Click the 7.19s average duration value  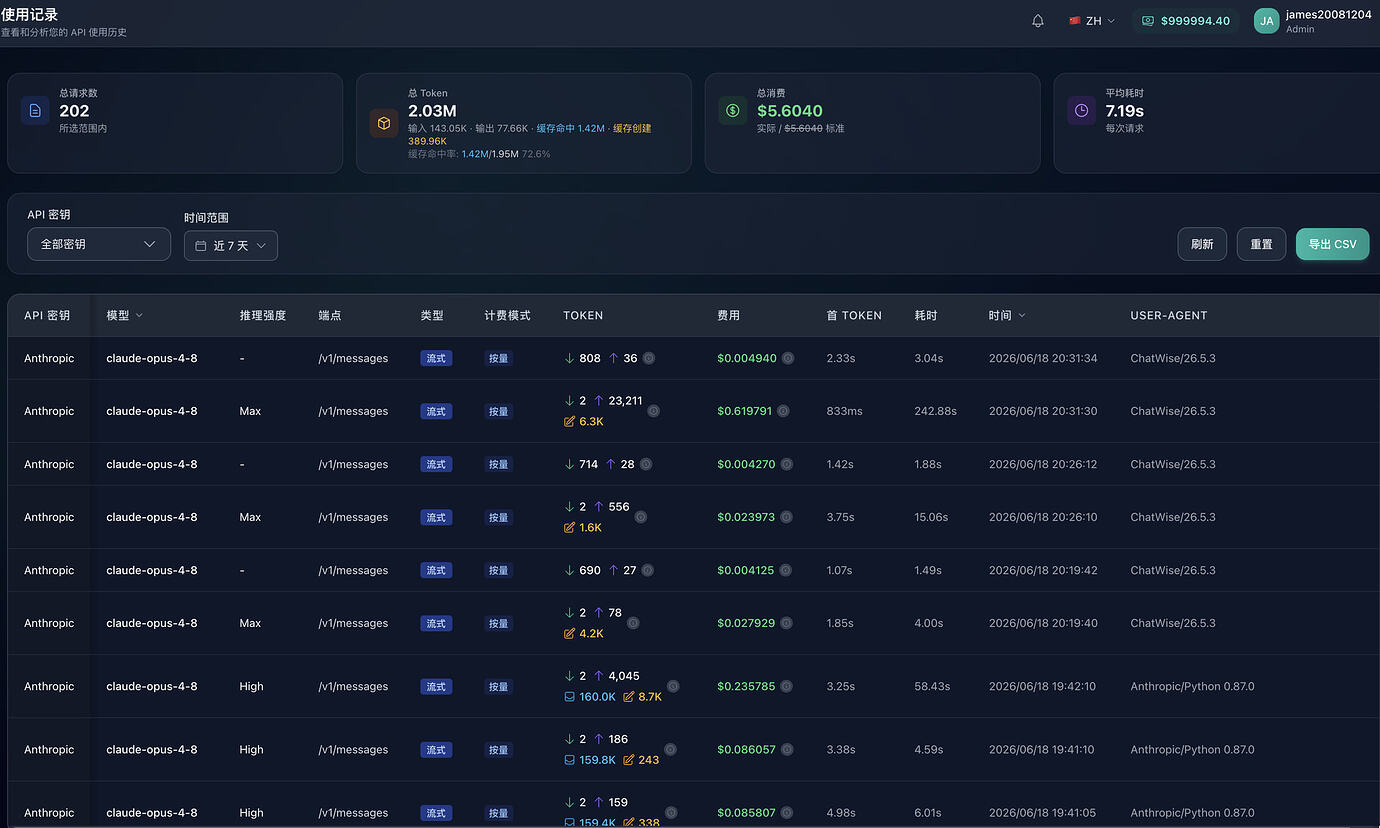(x=1125, y=111)
